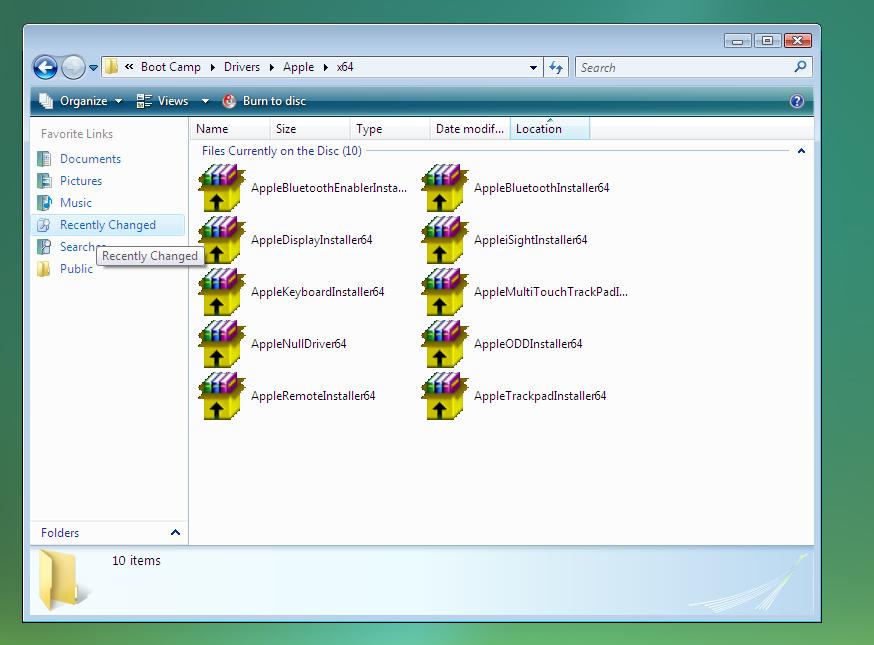Select the AppleKeyboardInstaller64 archive icon
The width and height of the screenshot is (874, 645).
click(221, 292)
